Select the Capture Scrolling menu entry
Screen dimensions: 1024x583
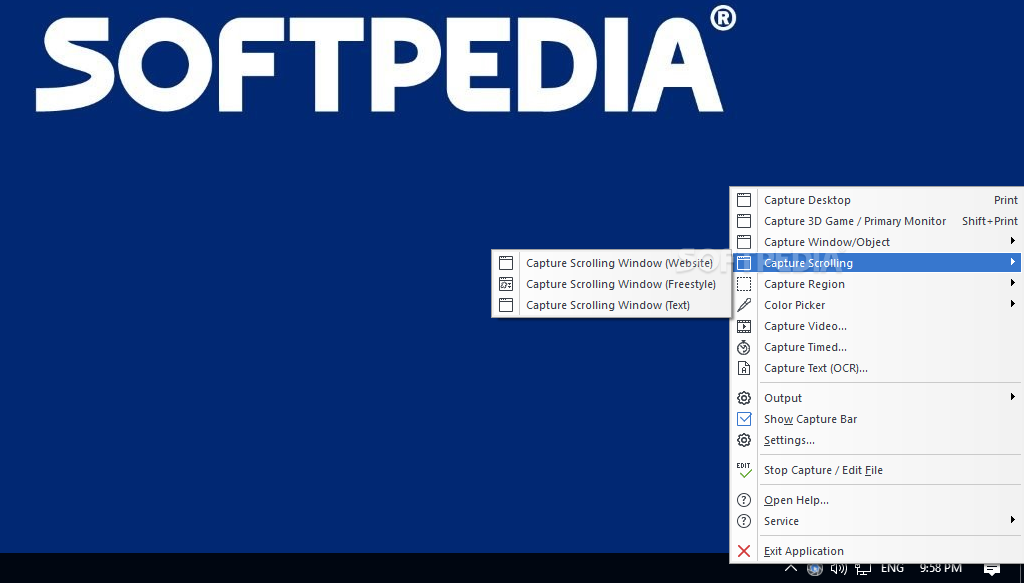(876, 262)
